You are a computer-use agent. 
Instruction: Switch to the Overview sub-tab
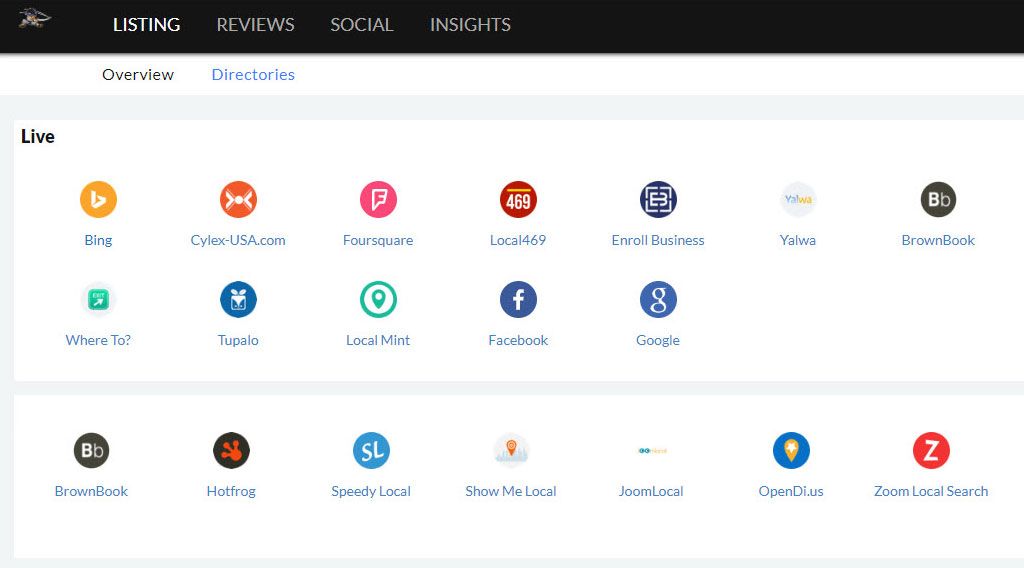click(138, 74)
